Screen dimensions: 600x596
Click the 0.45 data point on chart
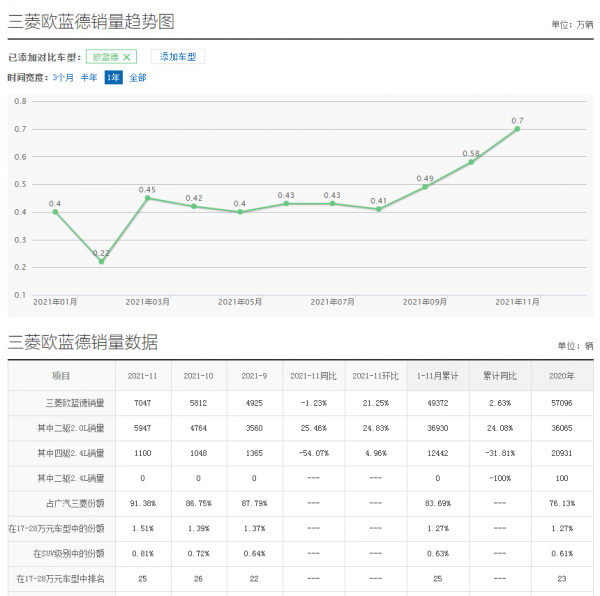(x=148, y=198)
